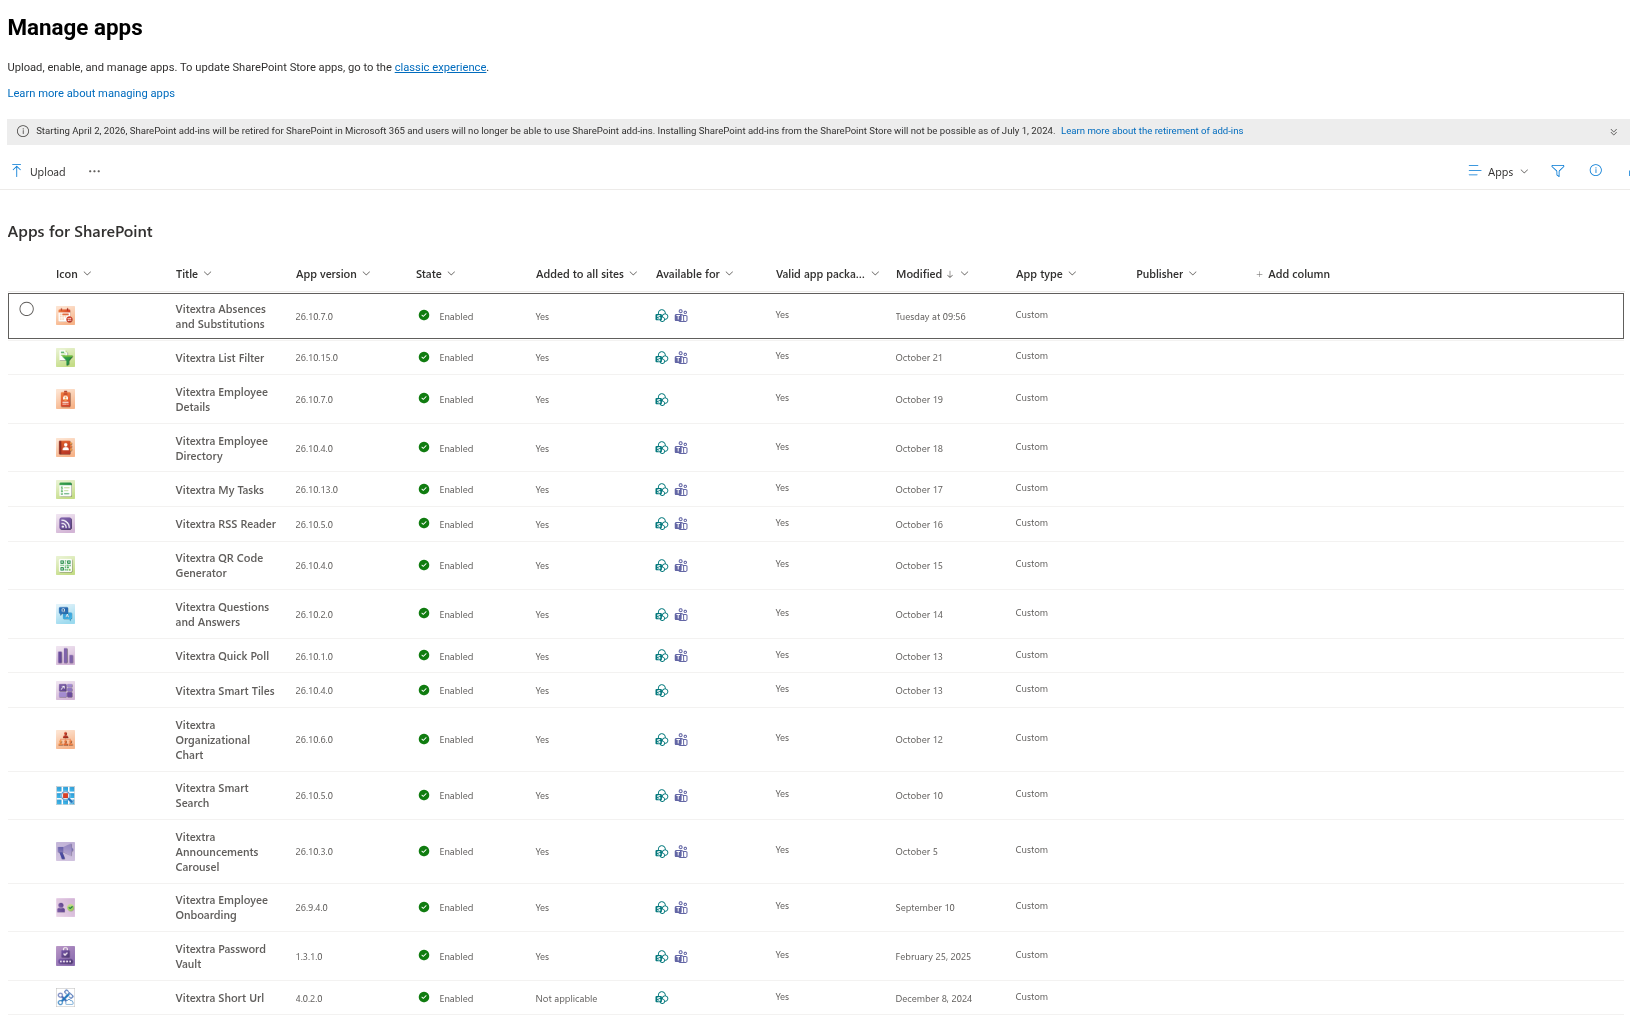Expand the retirement notice banner chevron

tap(1613, 132)
